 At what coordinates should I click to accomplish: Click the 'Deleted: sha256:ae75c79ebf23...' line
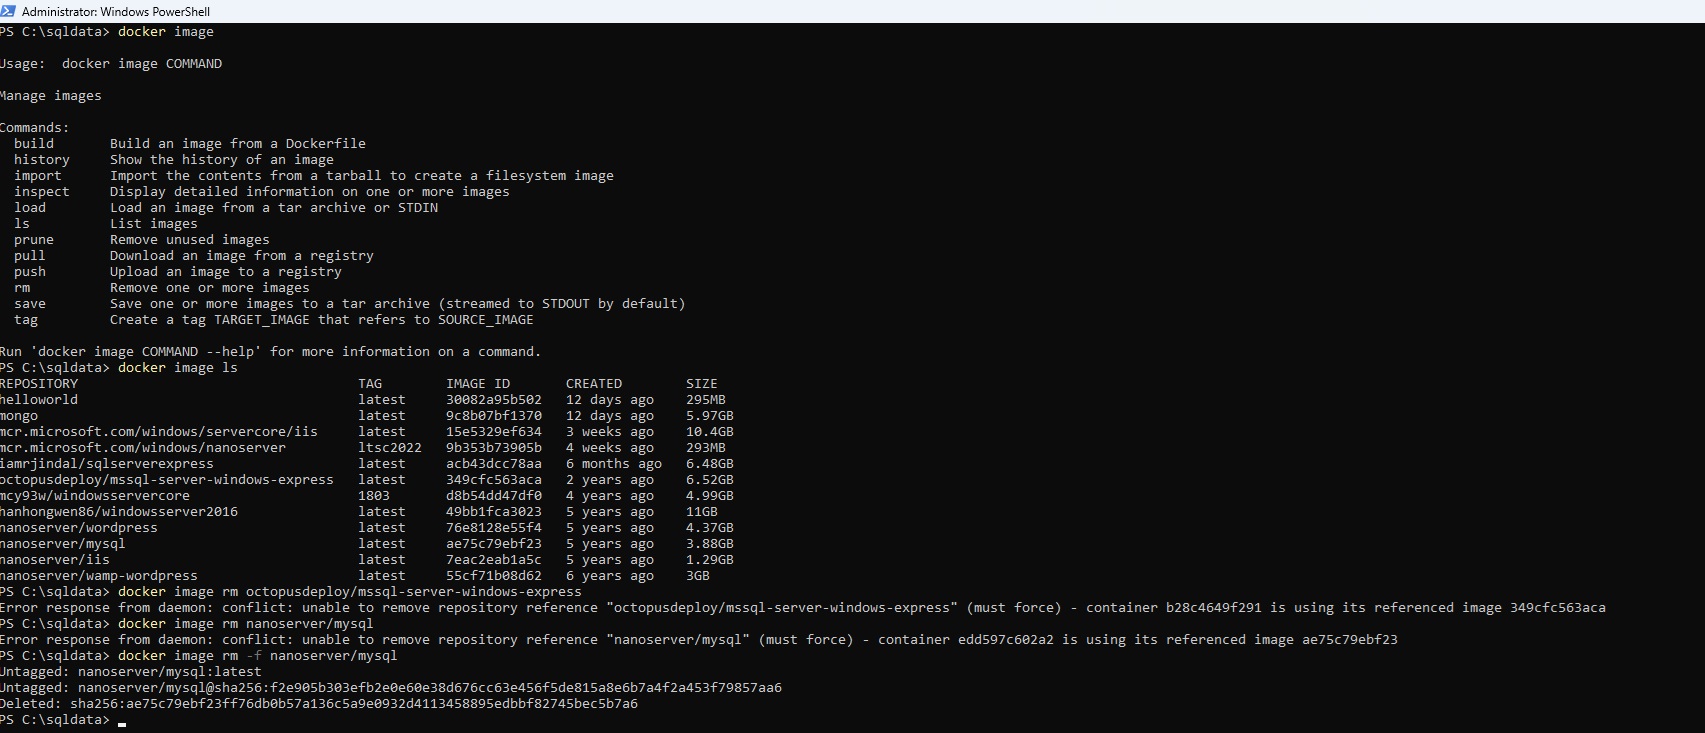click(x=319, y=704)
